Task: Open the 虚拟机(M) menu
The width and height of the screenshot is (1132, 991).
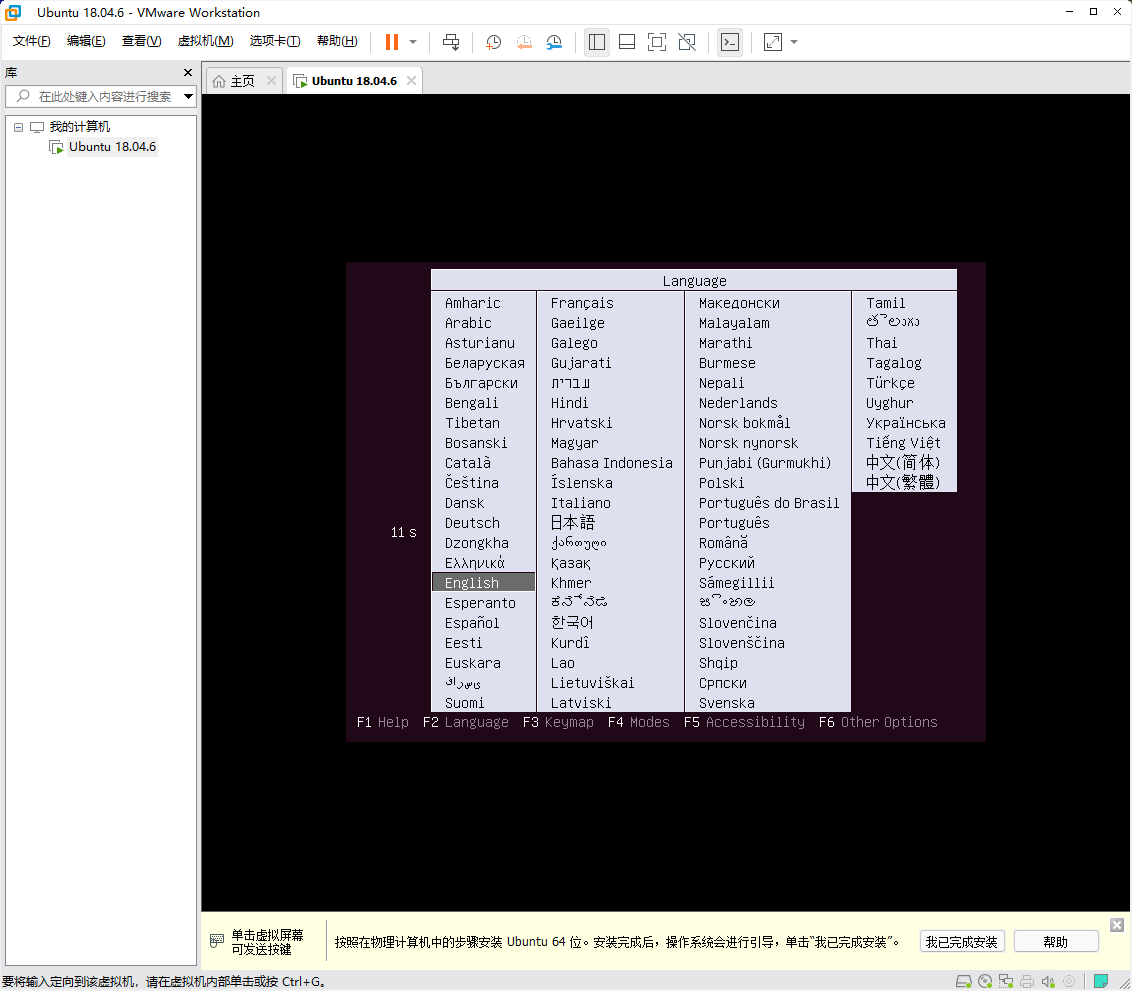Action: pos(206,41)
